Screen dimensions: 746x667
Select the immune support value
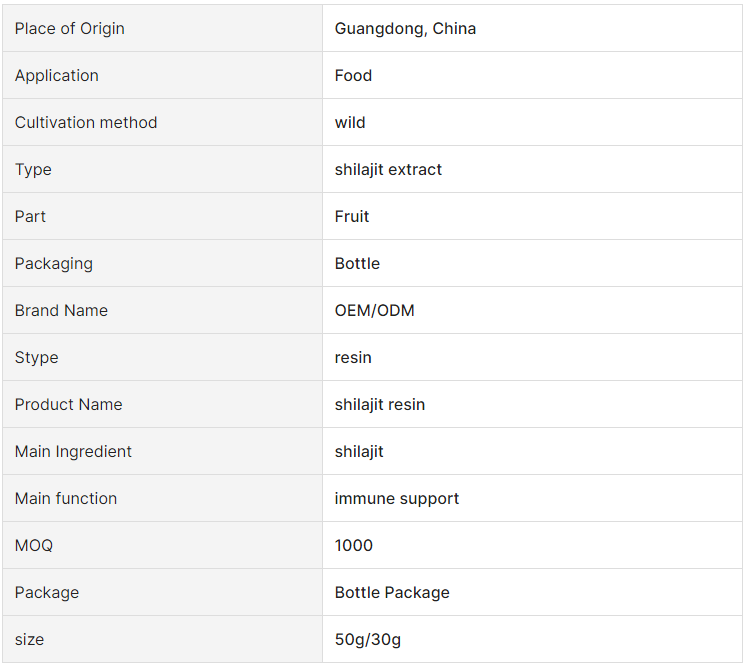click(x=397, y=499)
